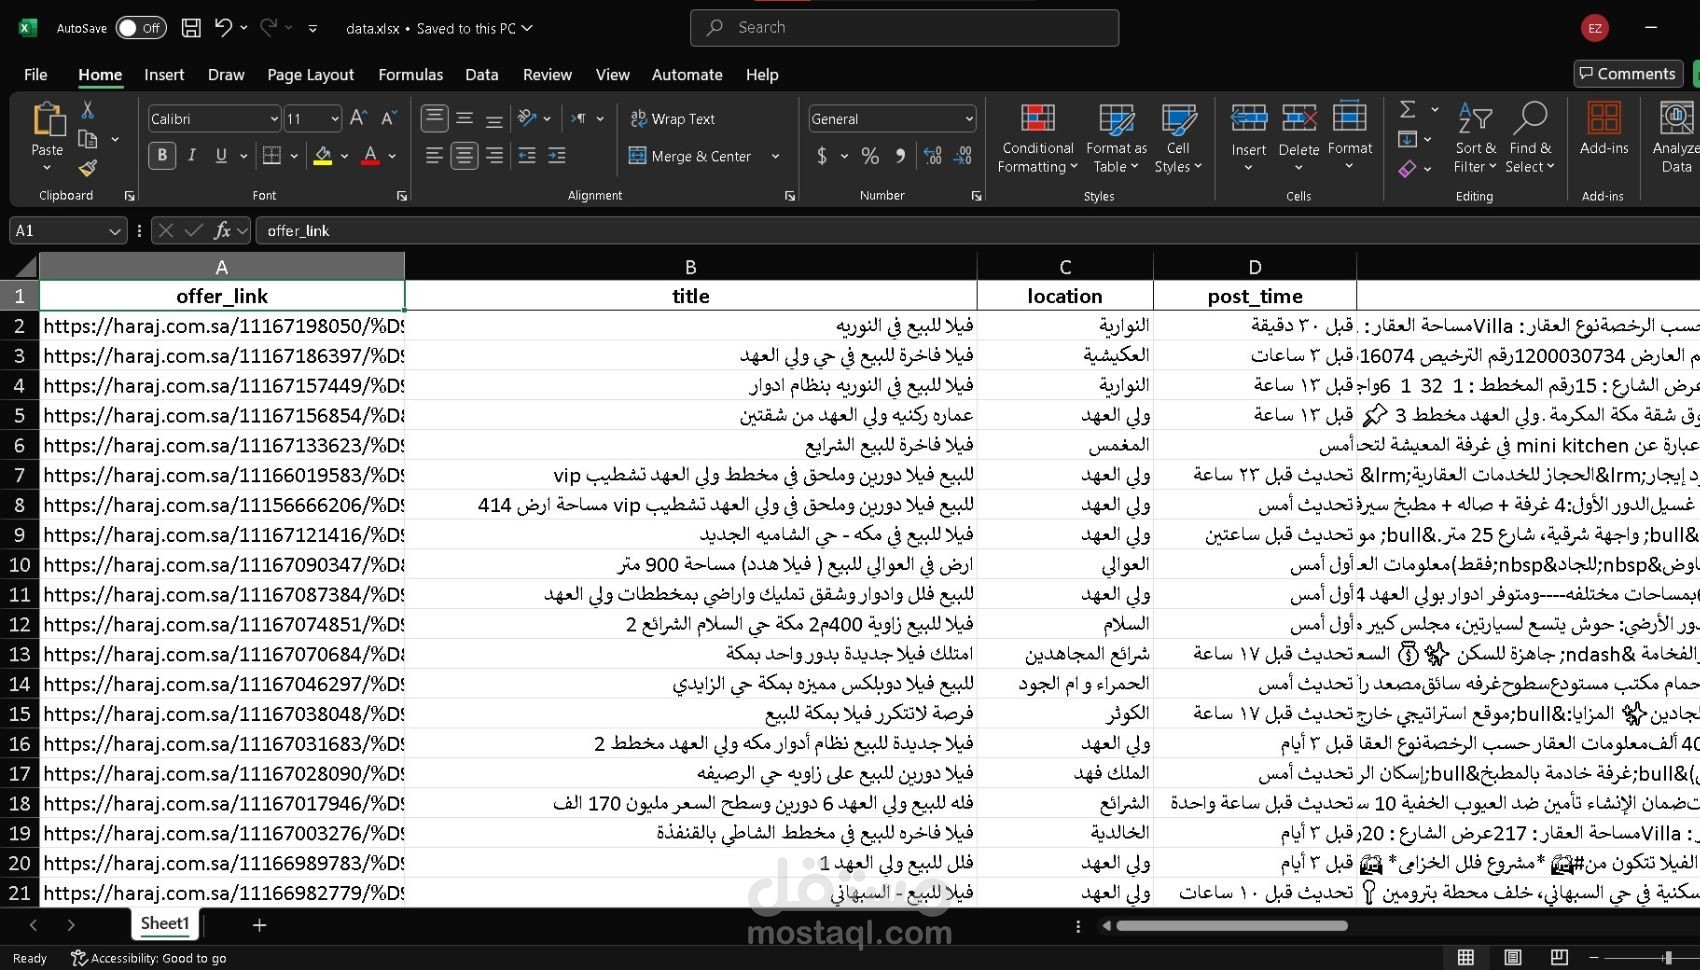This screenshot has width=1700, height=970.
Task: Open the fill color dropdown arrow
Action: (344, 156)
